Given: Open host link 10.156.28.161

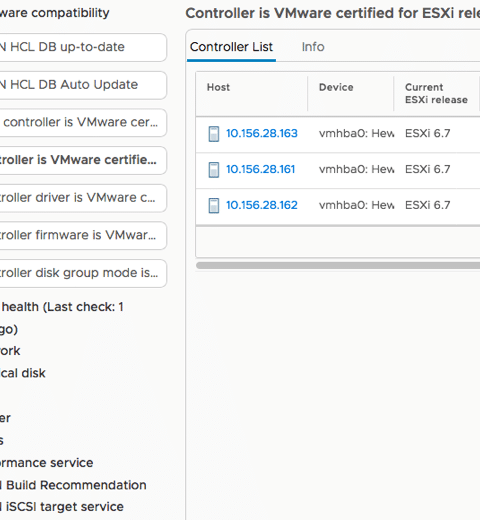Looking at the screenshot, I should [x=260, y=169].
